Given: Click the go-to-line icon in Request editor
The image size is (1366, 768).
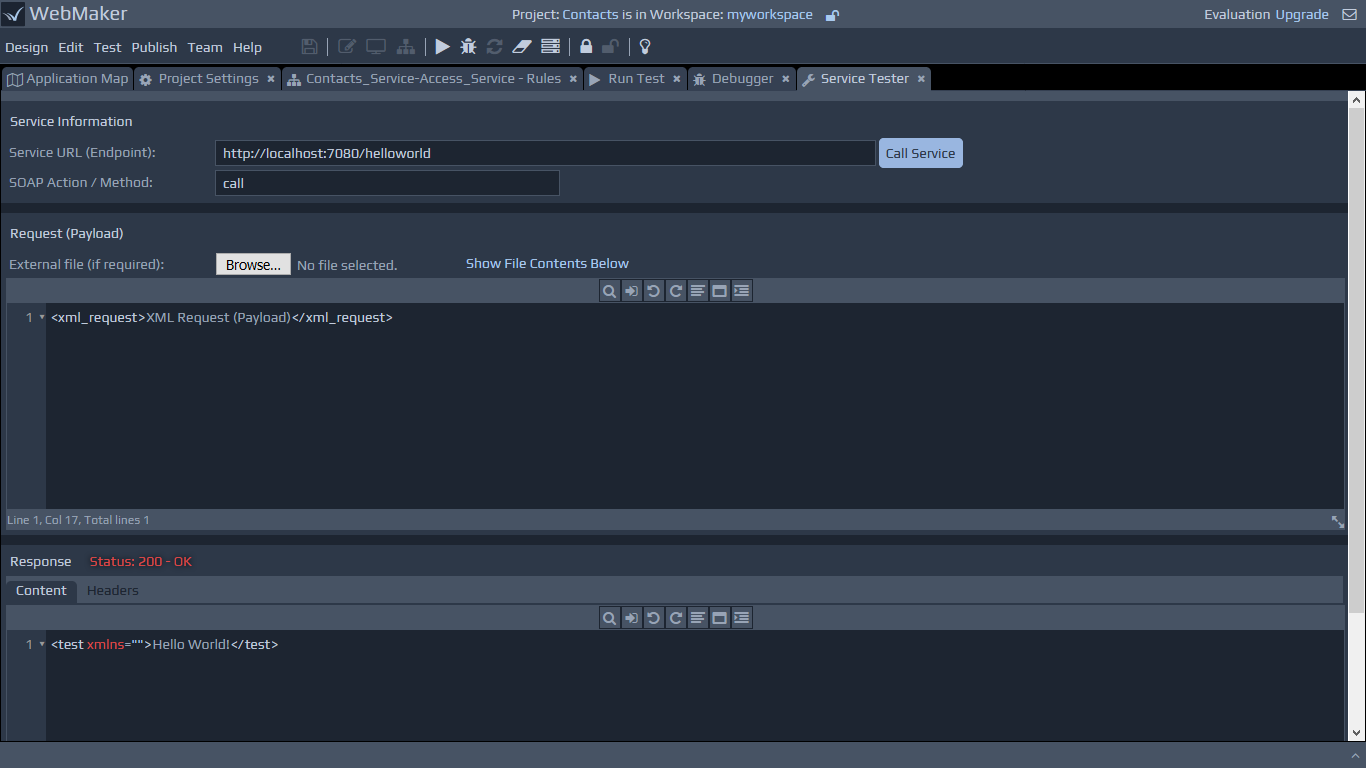Looking at the screenshot, I should tap(631, 291).
